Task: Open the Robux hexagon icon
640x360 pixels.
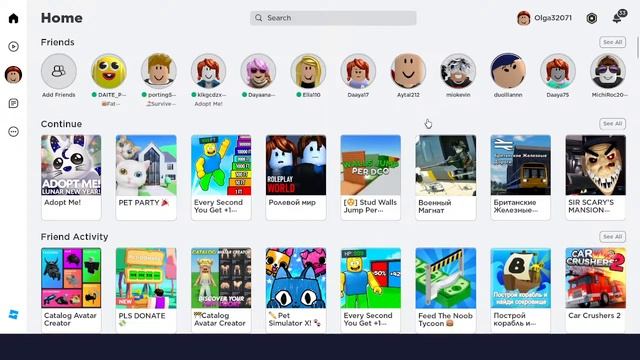Action: (591, 18)
